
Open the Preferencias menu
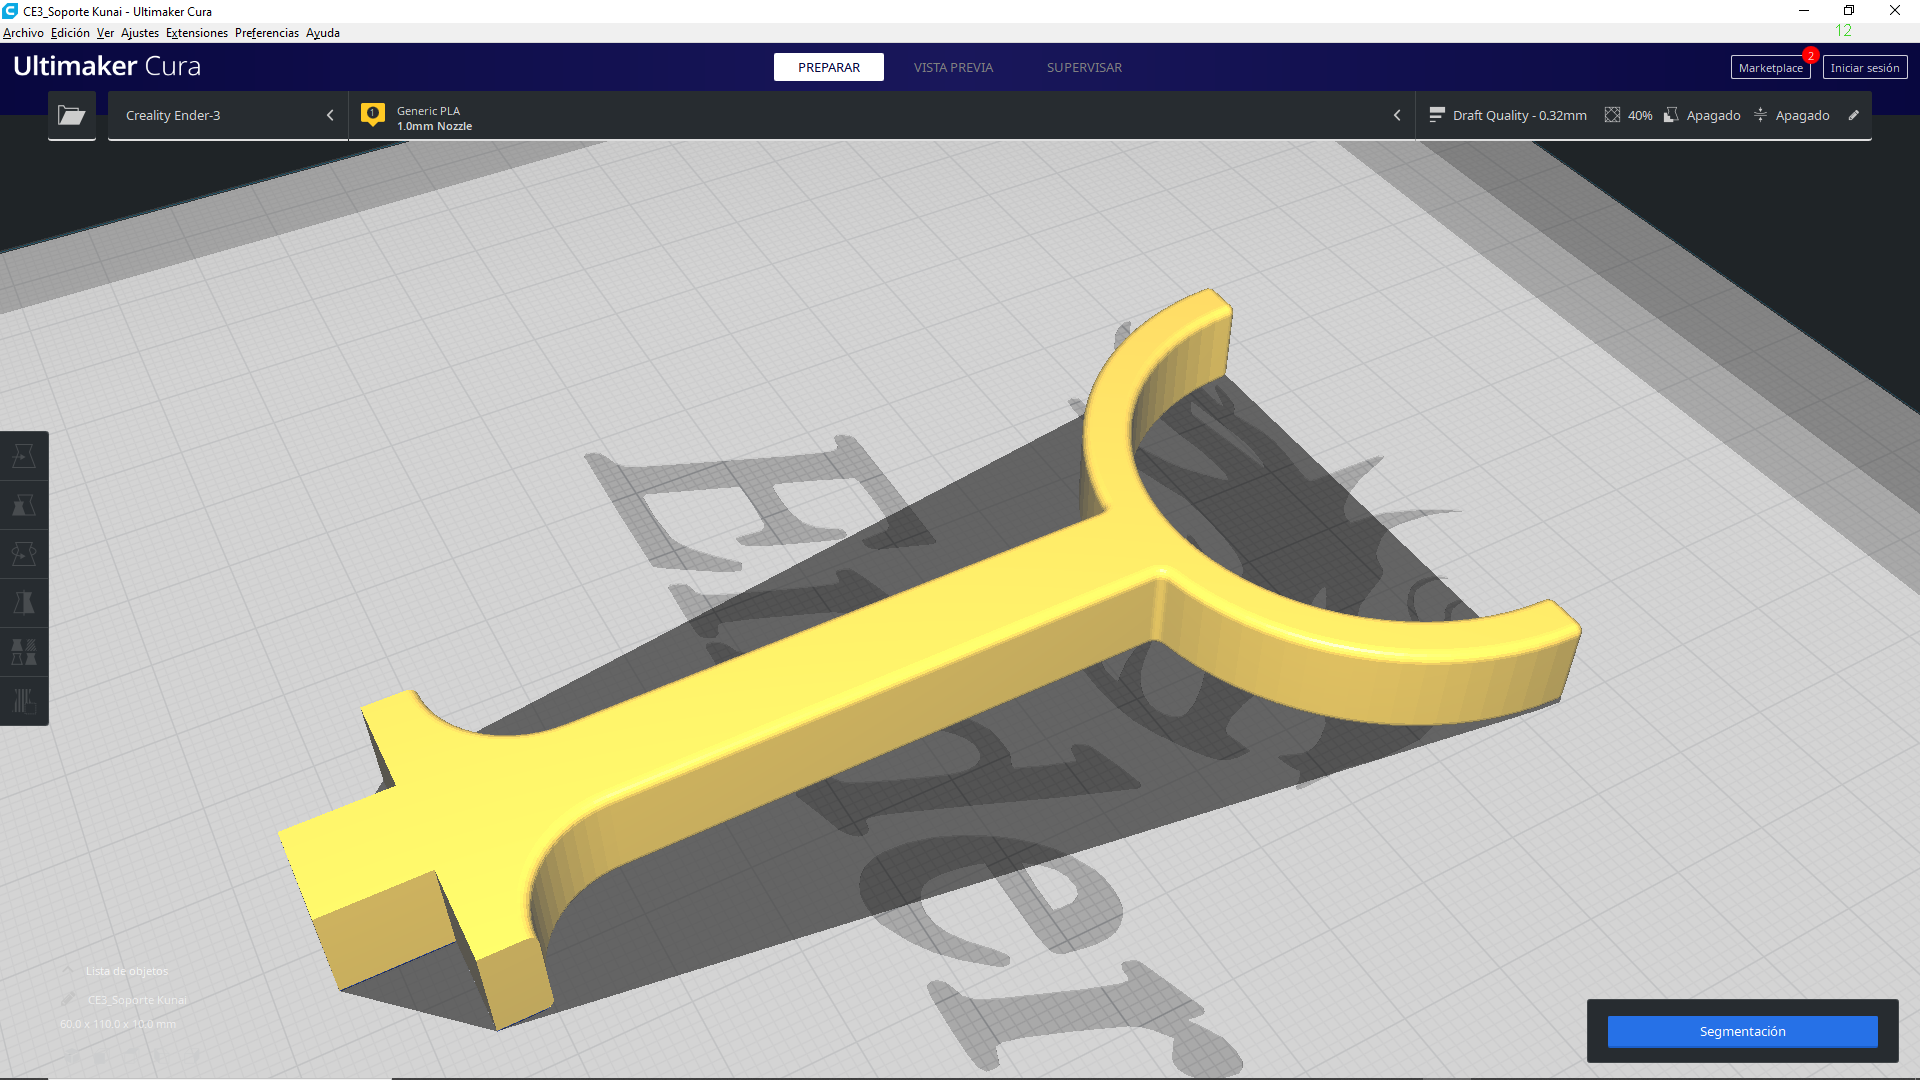266,33
